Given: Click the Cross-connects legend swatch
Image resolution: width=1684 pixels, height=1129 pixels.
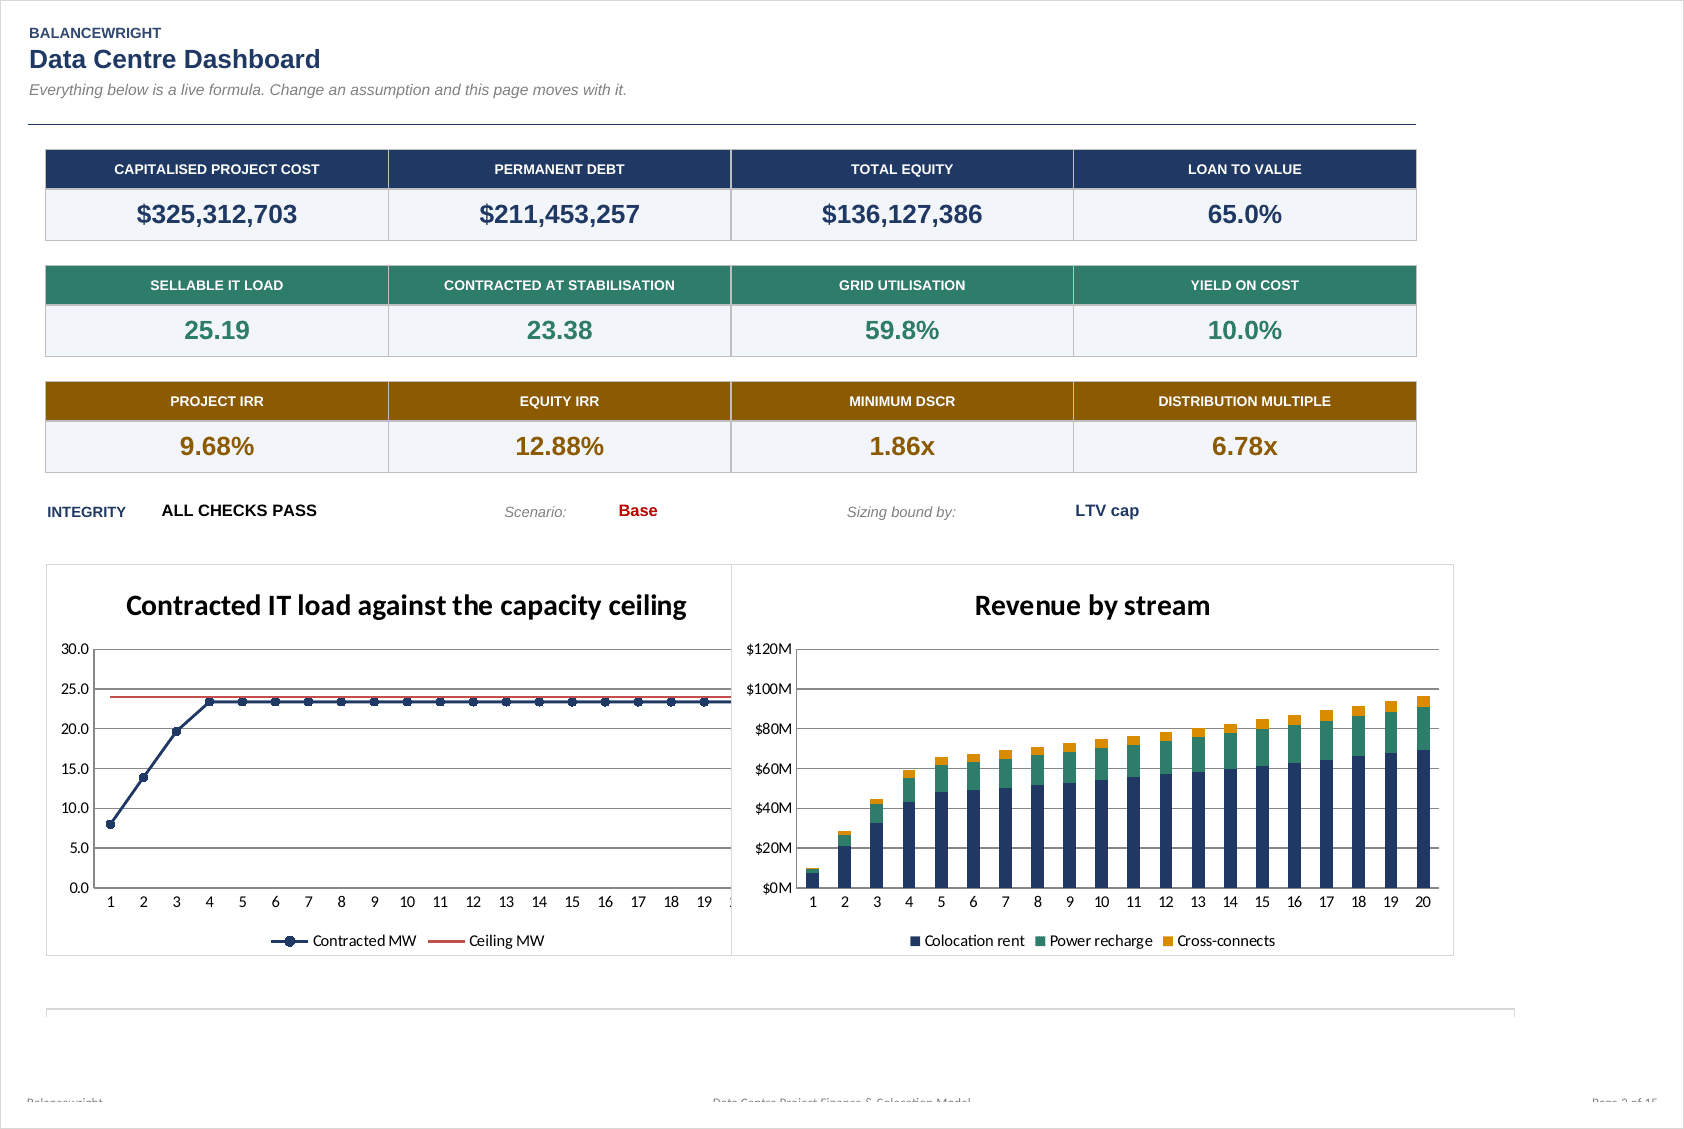Looking at the screenshot, I should [x=1168, y=941].
